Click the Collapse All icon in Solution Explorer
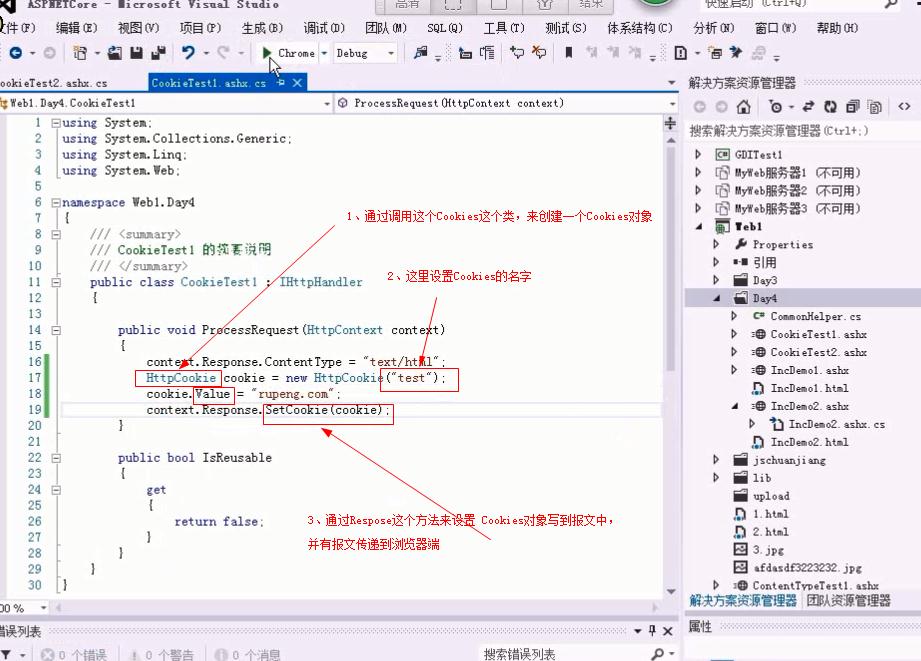This screenshot has height=661, width=921. pyautogui.click(x=853, y=107)
